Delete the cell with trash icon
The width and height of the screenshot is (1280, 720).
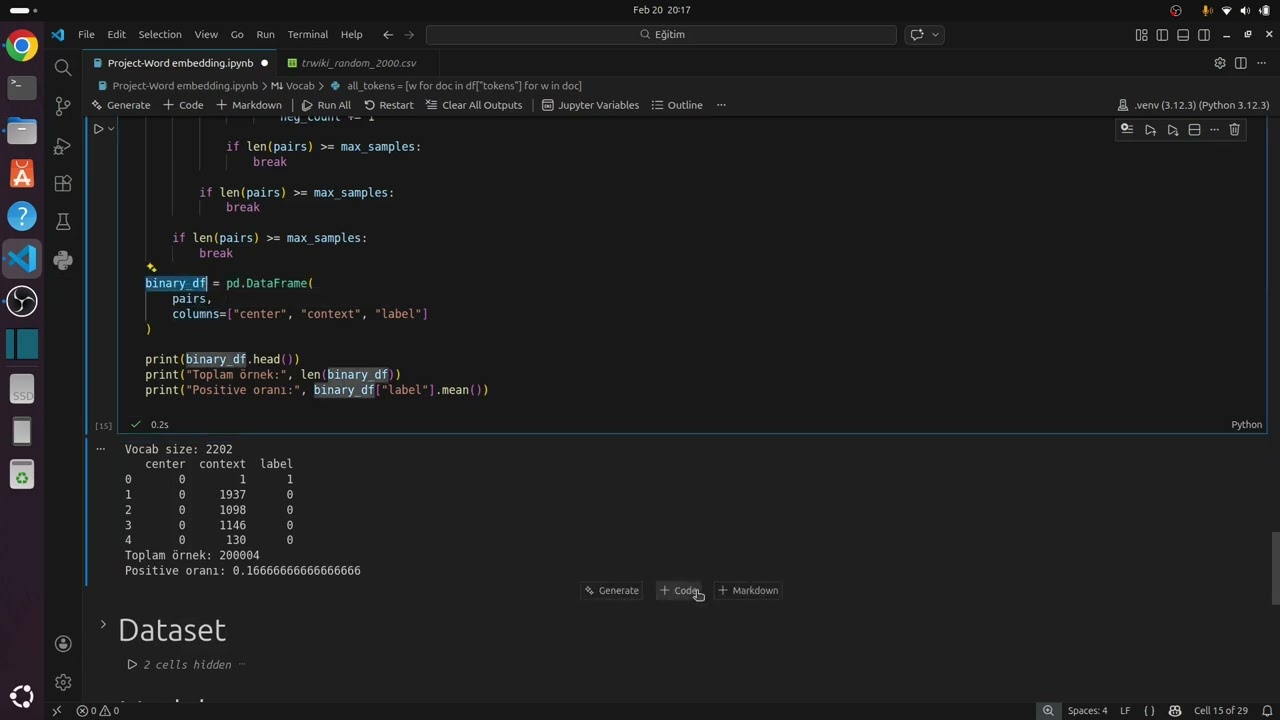click(x=1234, y=129)
